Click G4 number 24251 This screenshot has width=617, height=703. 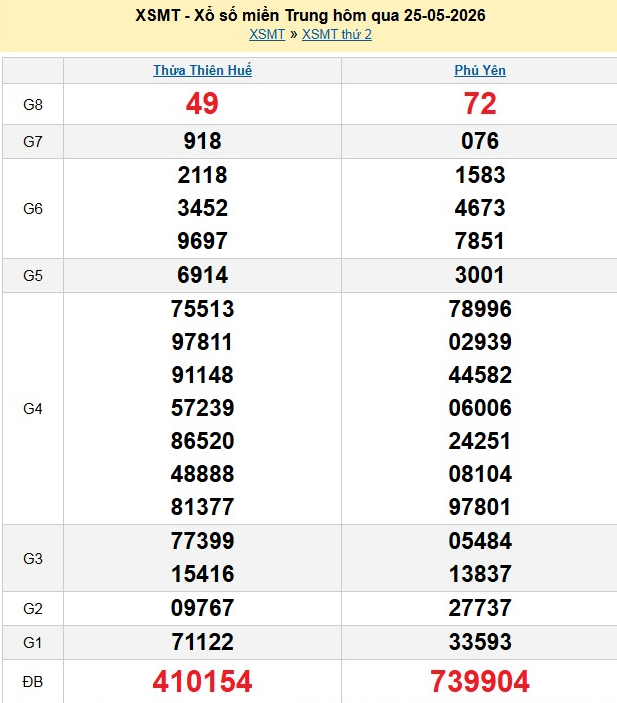pos(480,441)
